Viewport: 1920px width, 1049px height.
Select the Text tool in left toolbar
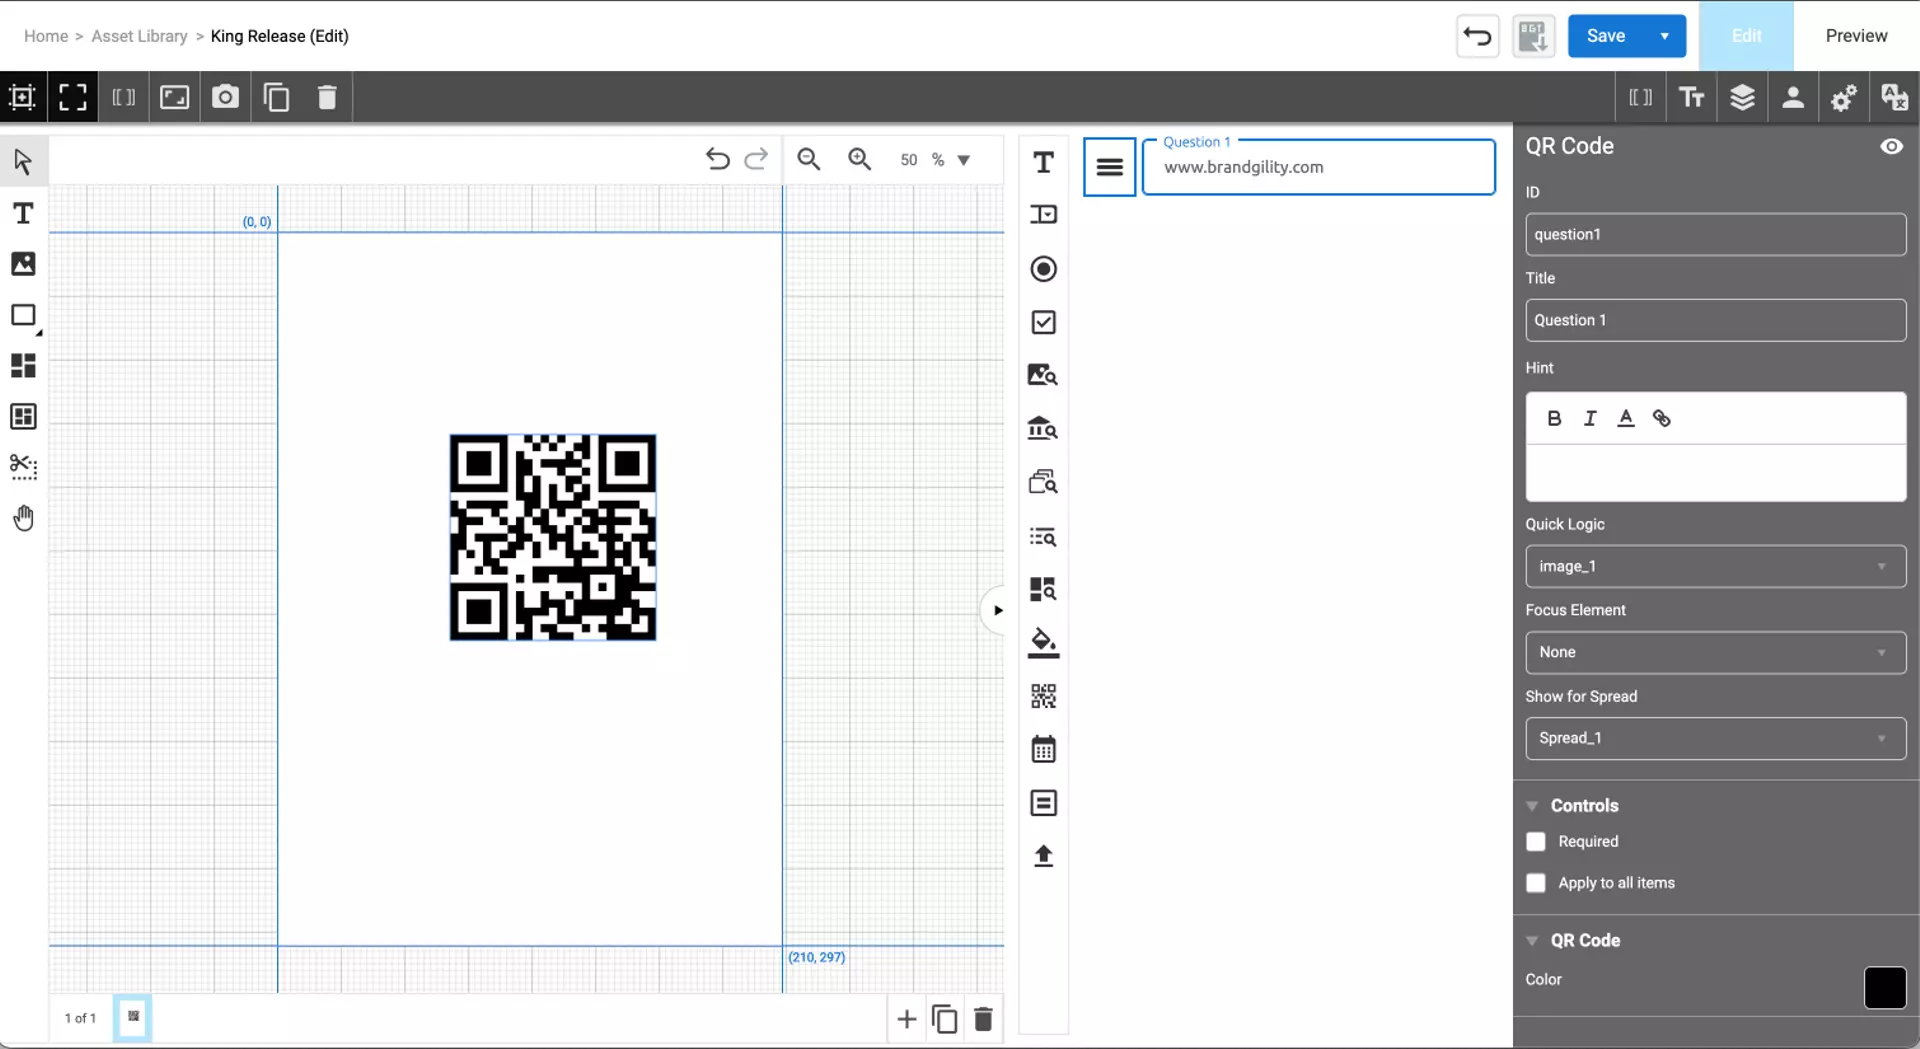(x=23, y=213)
